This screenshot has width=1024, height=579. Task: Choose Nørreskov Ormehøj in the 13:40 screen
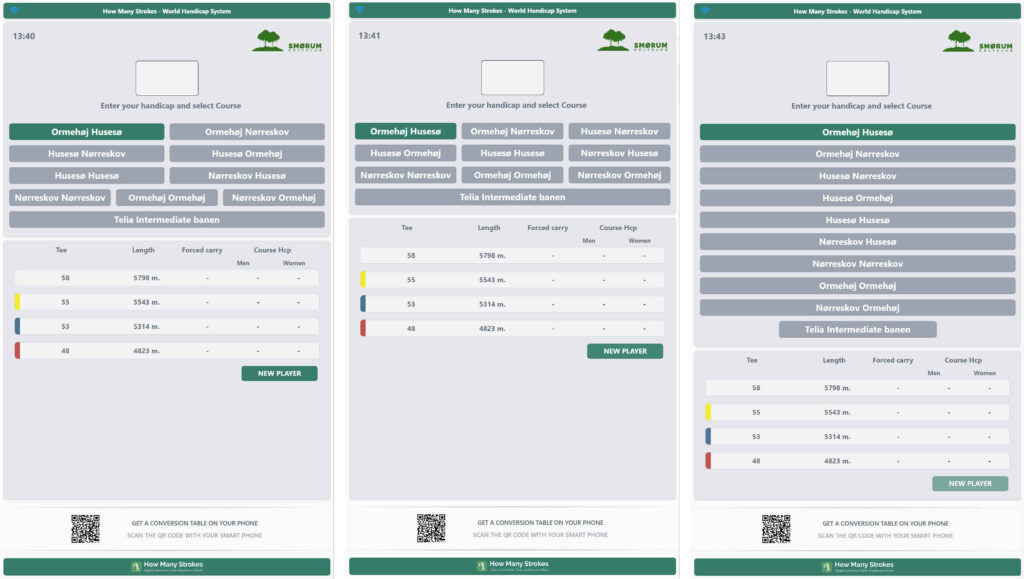pos(274,198)
